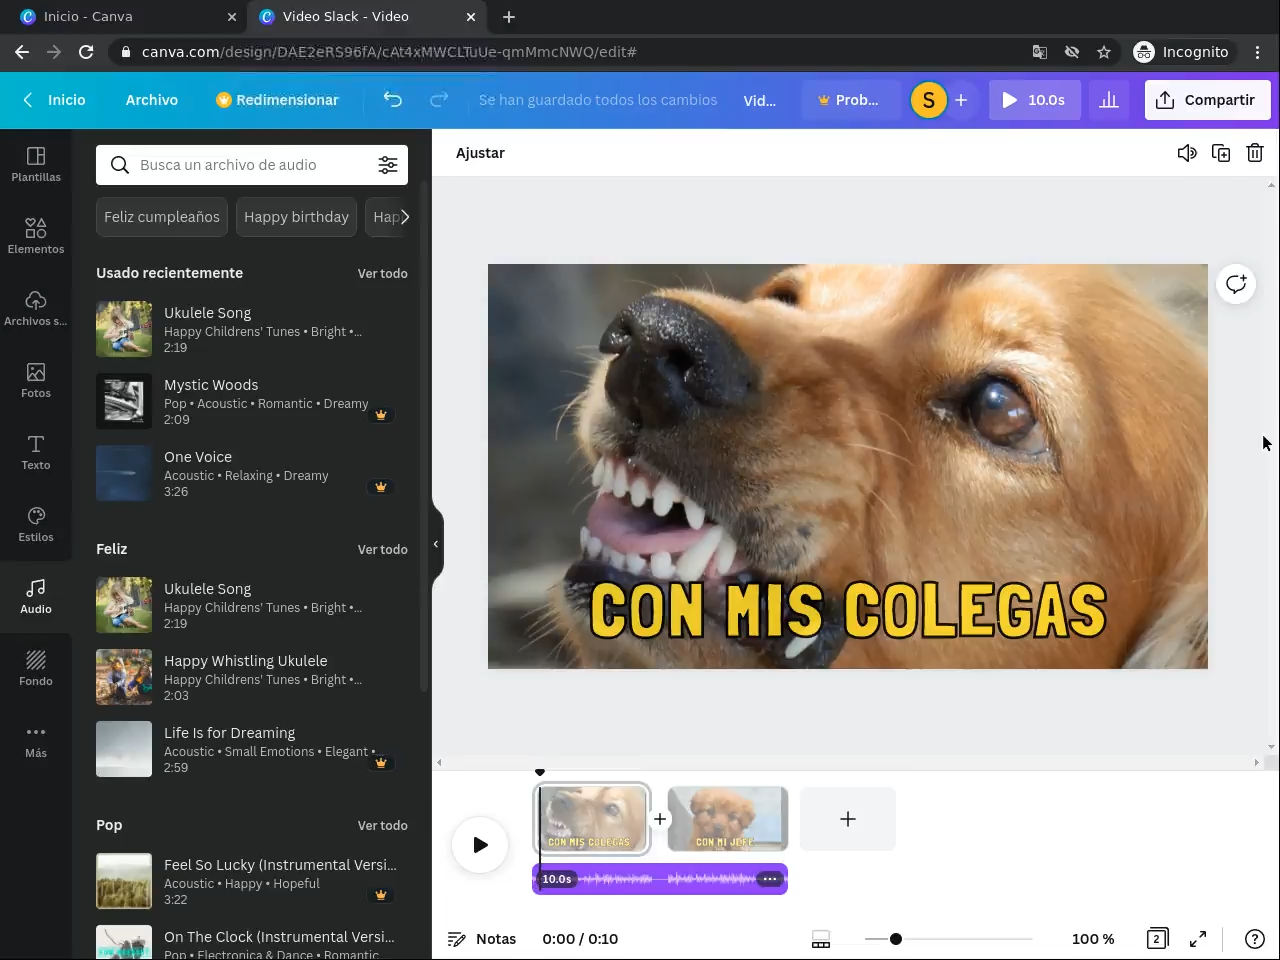Open the analytics bar chart icon
The image size is (1280, 960).
[x=1109, y=100]
